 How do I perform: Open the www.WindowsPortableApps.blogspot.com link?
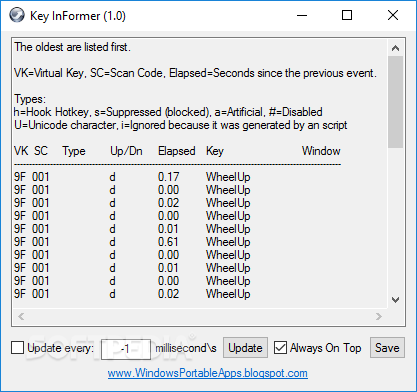tap(207, 373)
